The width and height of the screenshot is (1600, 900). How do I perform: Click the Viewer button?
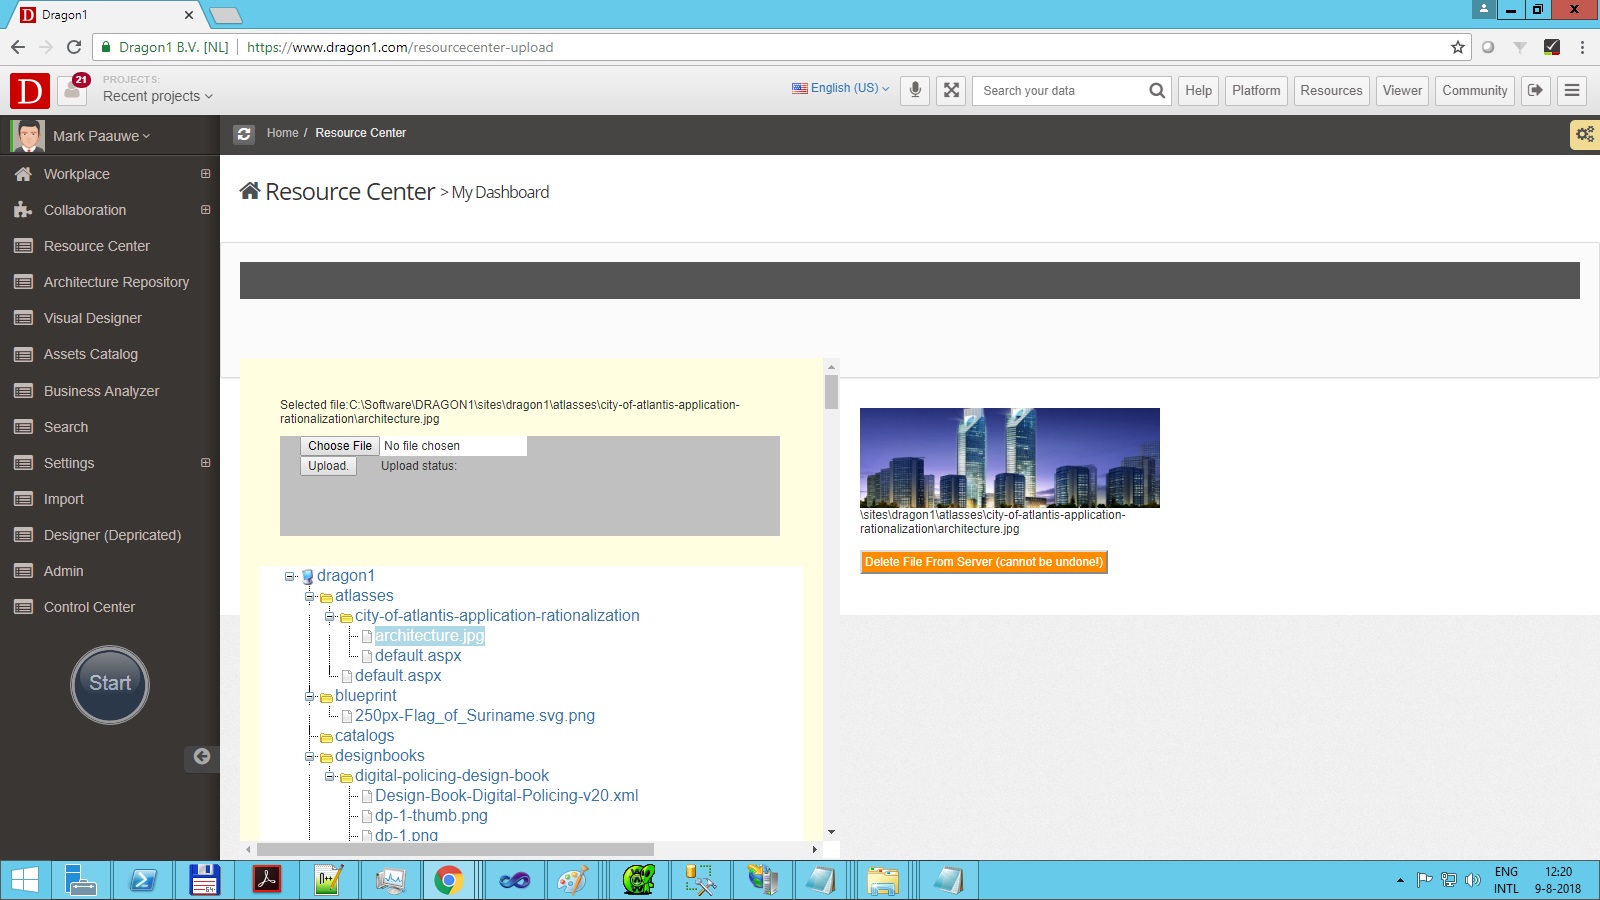[1402, 90]
